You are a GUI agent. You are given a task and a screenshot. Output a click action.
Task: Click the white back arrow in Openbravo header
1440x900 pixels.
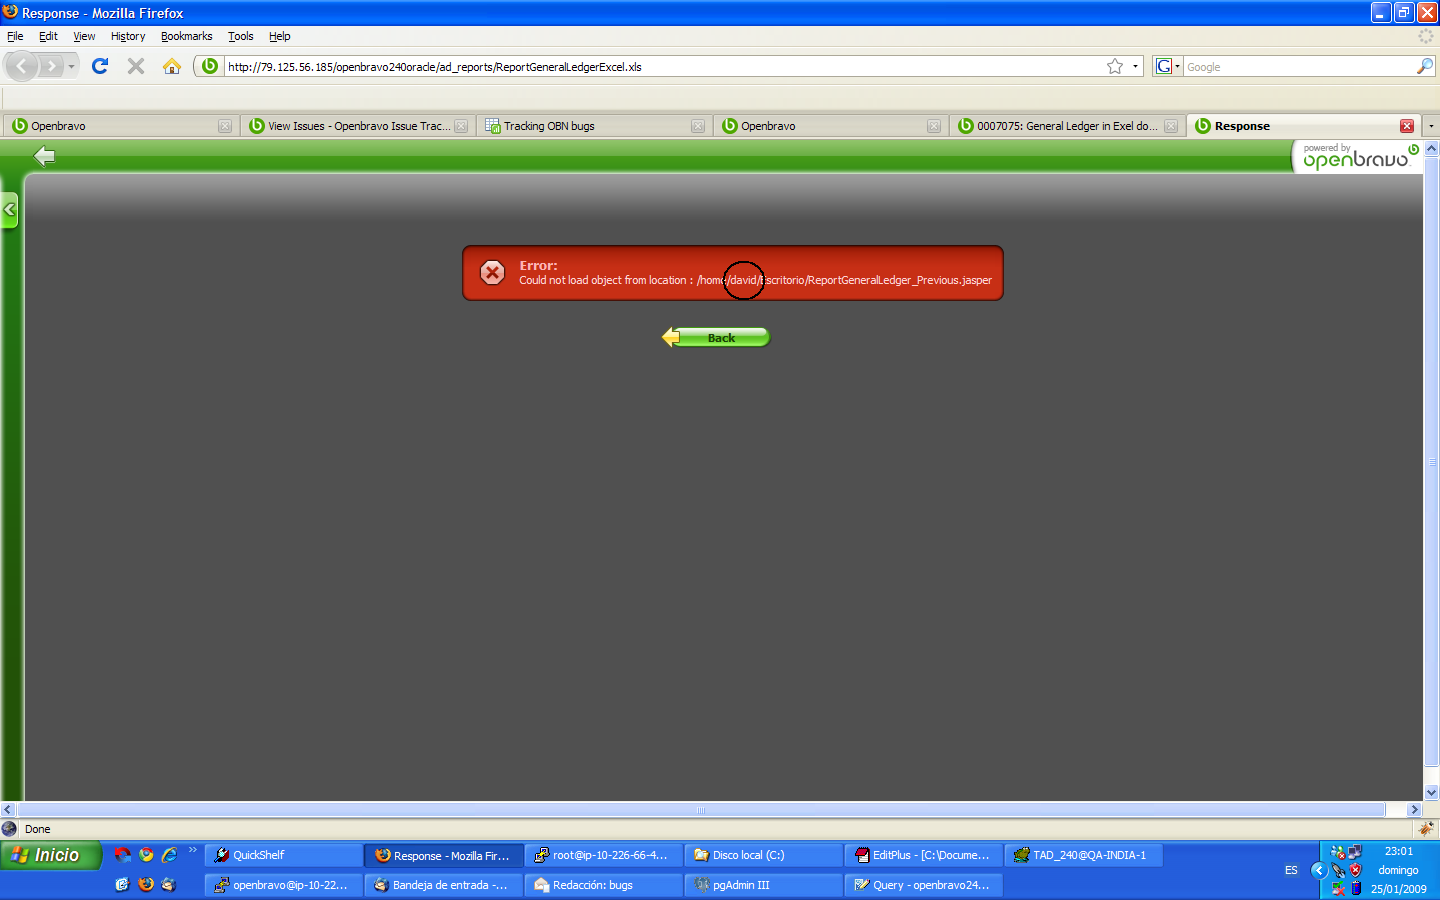pyautogui.click(x=44, y=156)
